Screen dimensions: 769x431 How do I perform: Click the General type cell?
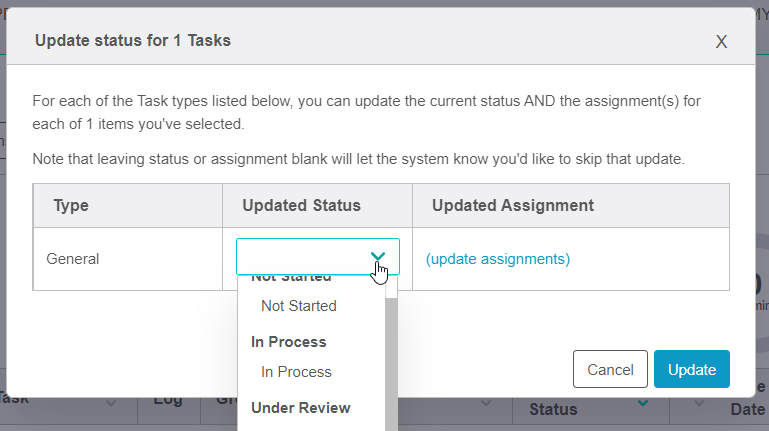(73, 259)
